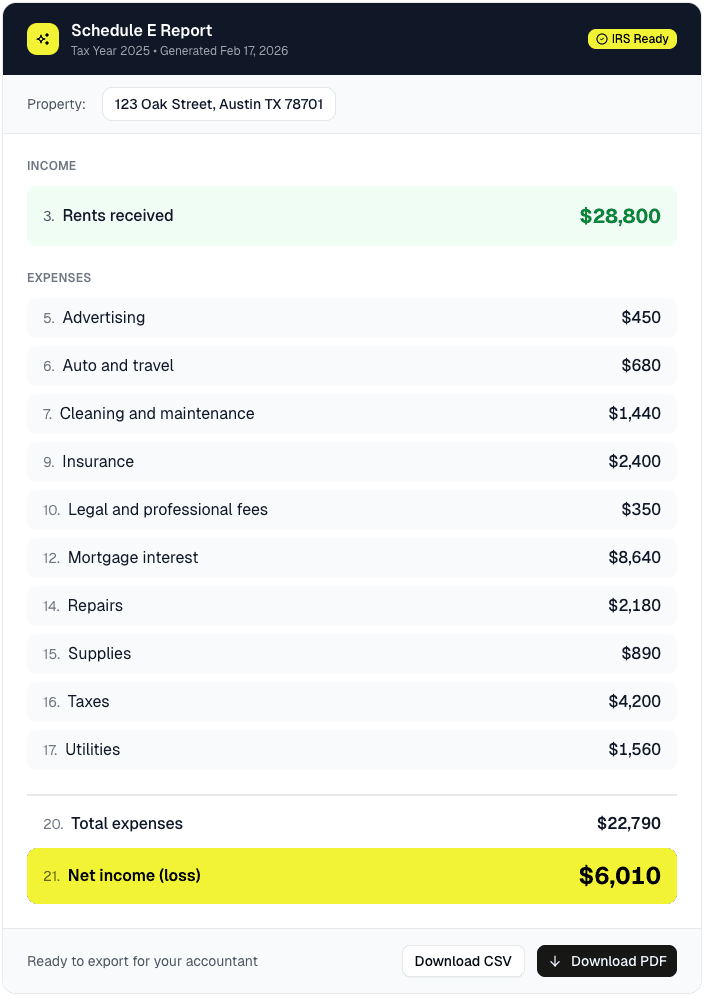Viewport: 704px width, 997px height.
Task: Select the Rents received income row
Action: click(351, 216)
